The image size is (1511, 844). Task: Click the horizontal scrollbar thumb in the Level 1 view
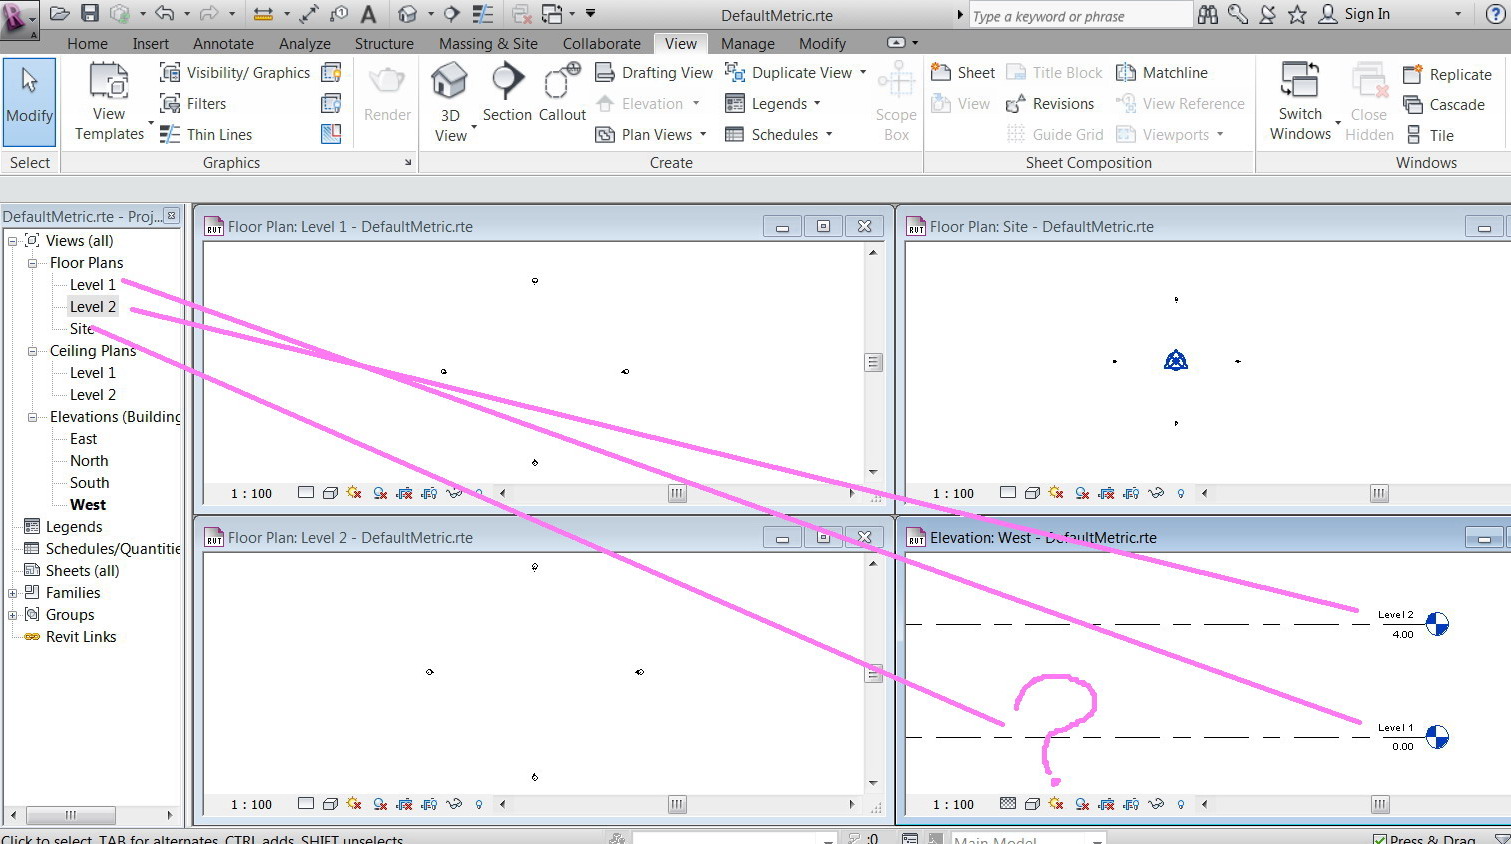(677, 493)
